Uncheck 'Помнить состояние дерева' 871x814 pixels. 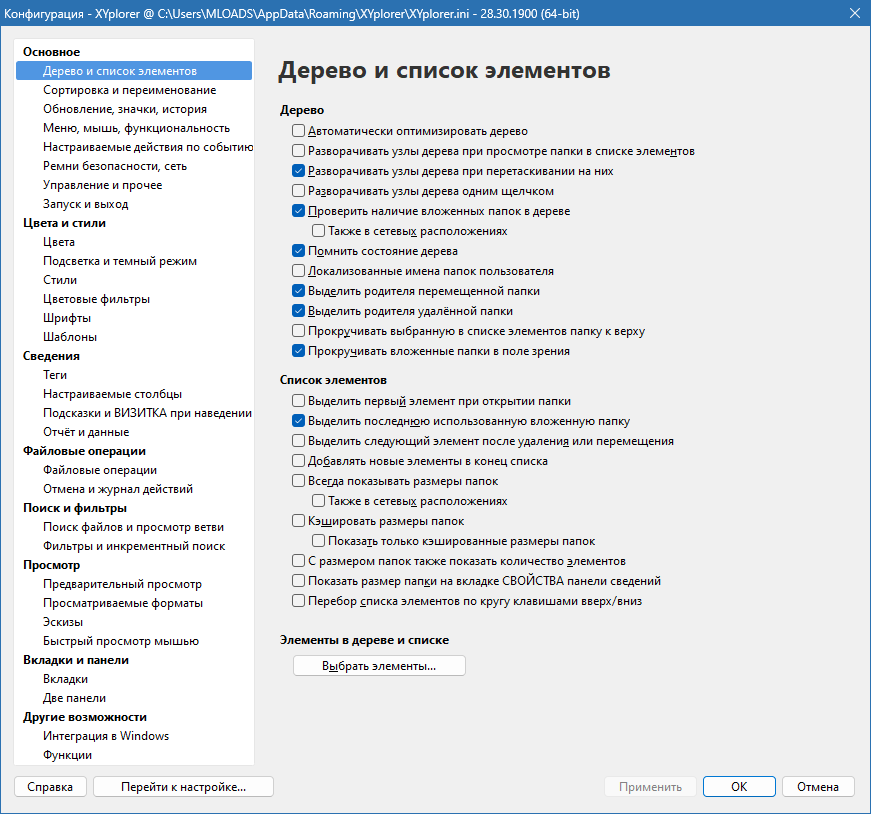(298, 251)
